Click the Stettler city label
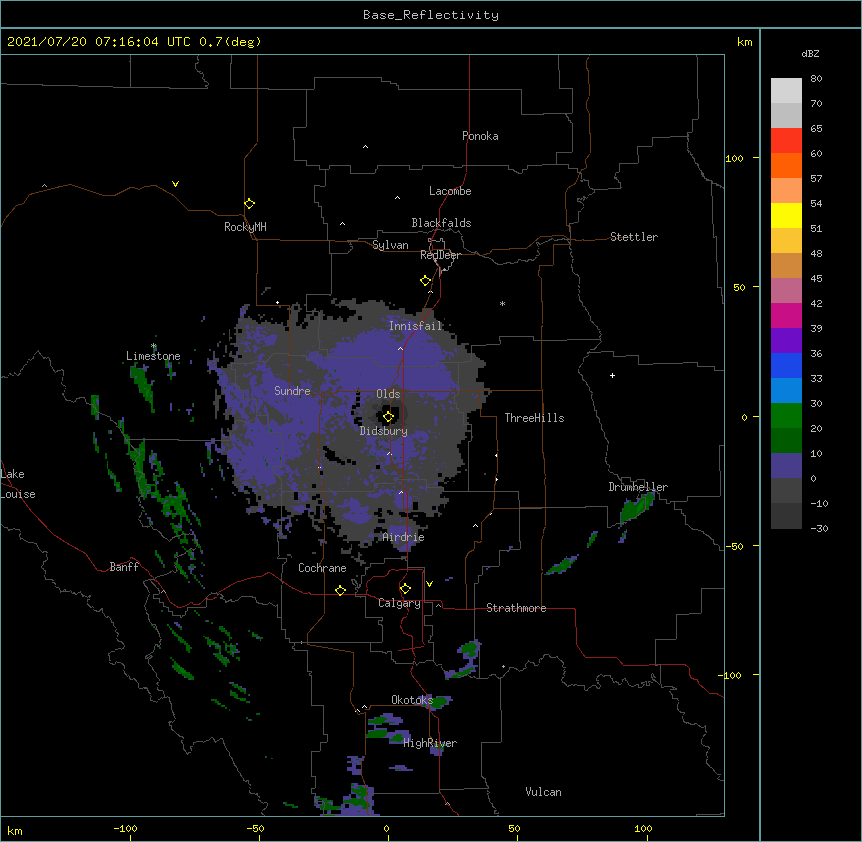862x842 pixels. (x=634, y=237)
